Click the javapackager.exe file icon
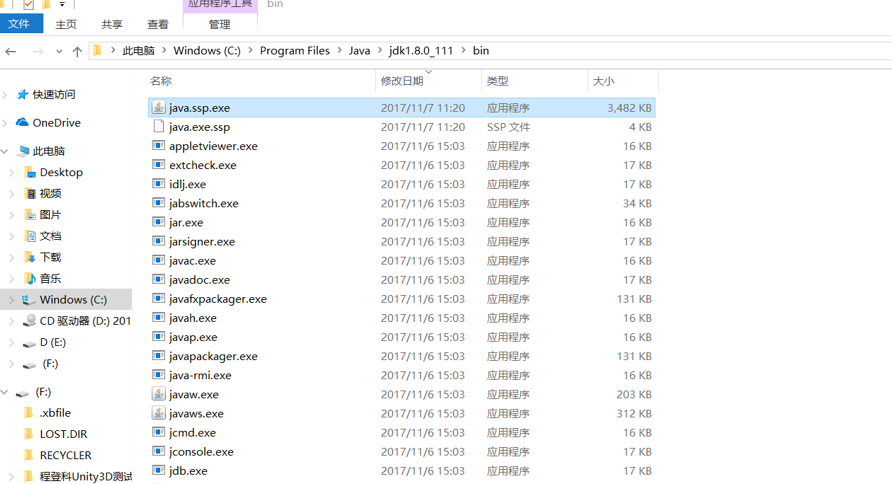The image size is (892, 484). 159,356
